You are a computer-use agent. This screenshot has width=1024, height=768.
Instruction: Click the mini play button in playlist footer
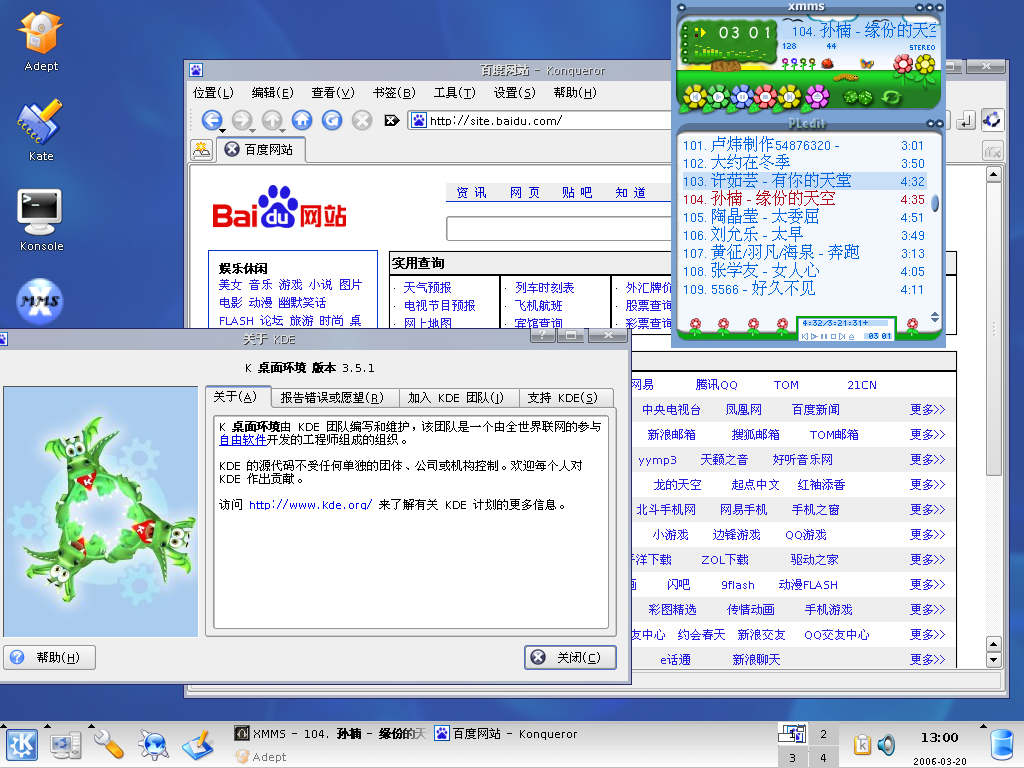click(814, 336)
